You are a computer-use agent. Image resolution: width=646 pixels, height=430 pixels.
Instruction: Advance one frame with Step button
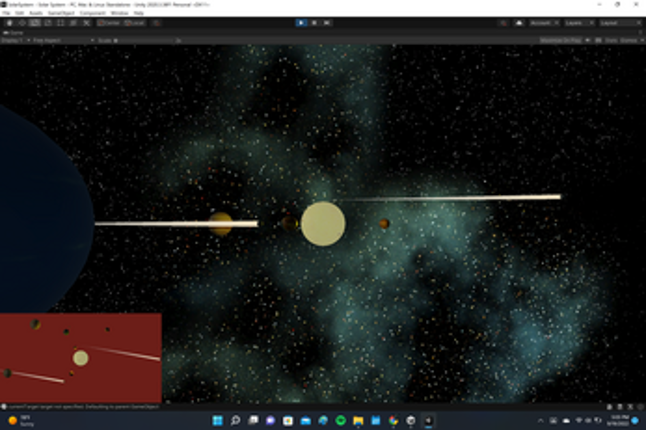click(x=327, y=23)
